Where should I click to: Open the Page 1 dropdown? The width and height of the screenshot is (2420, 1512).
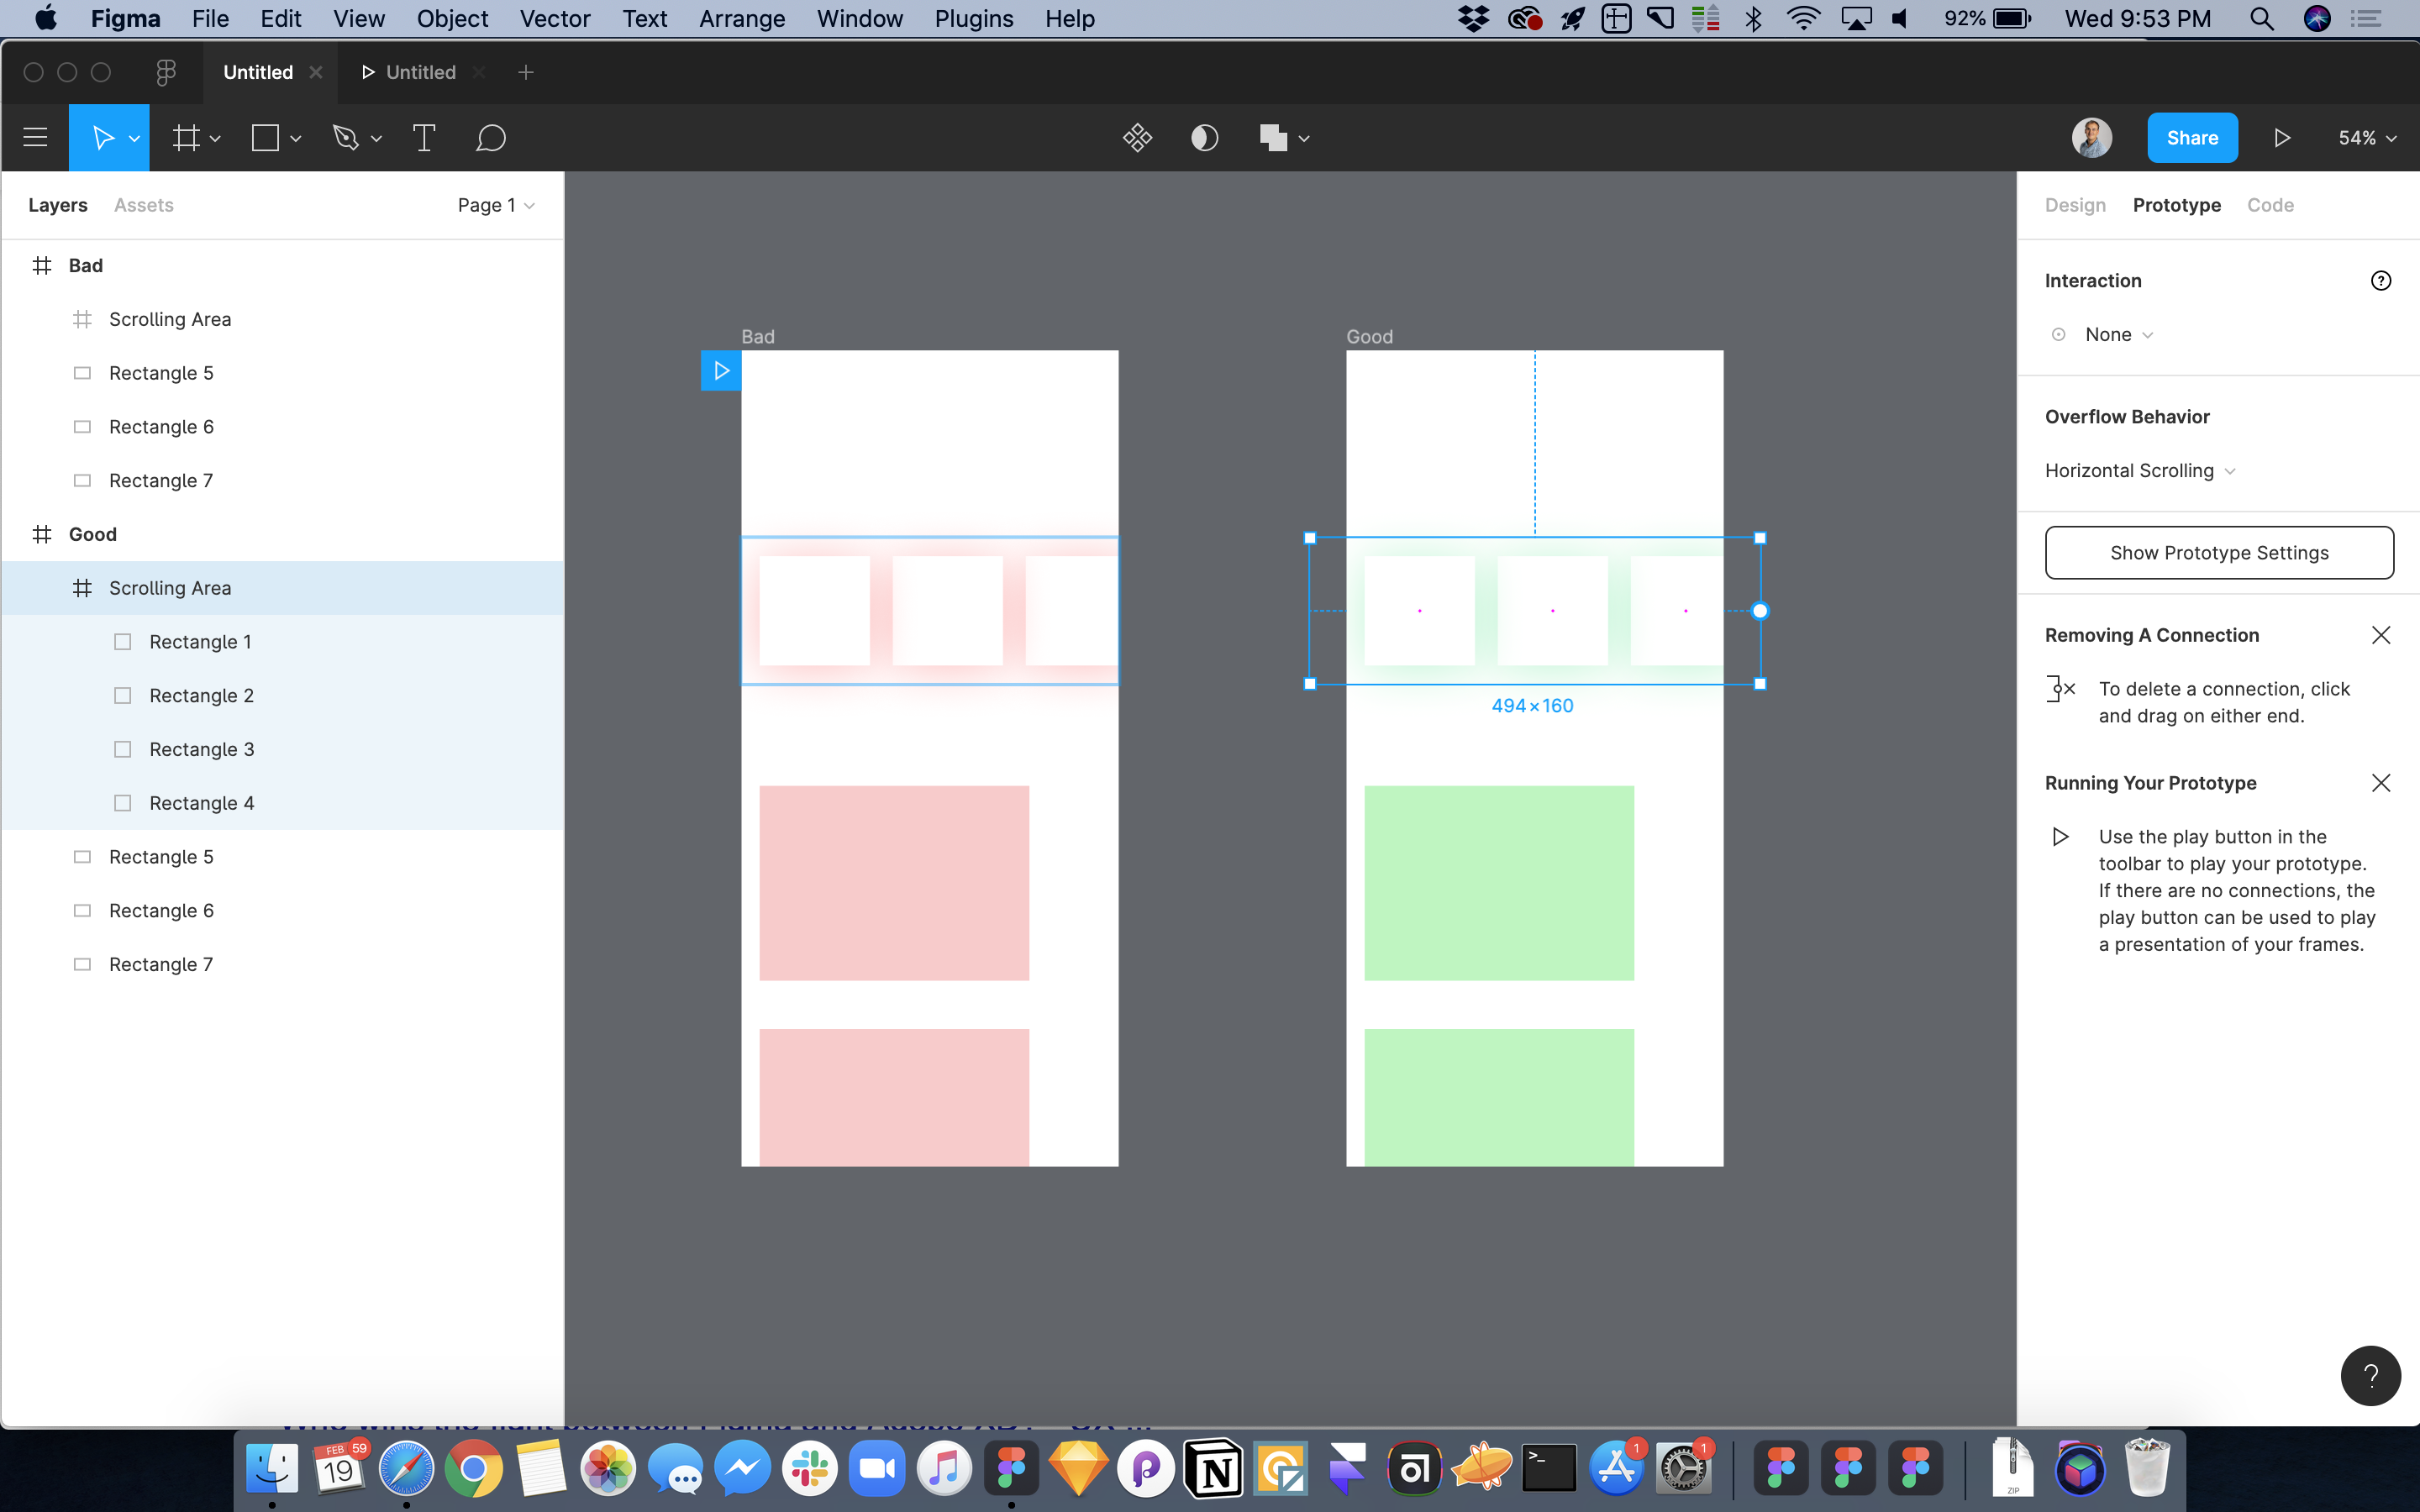pos(495,205)
